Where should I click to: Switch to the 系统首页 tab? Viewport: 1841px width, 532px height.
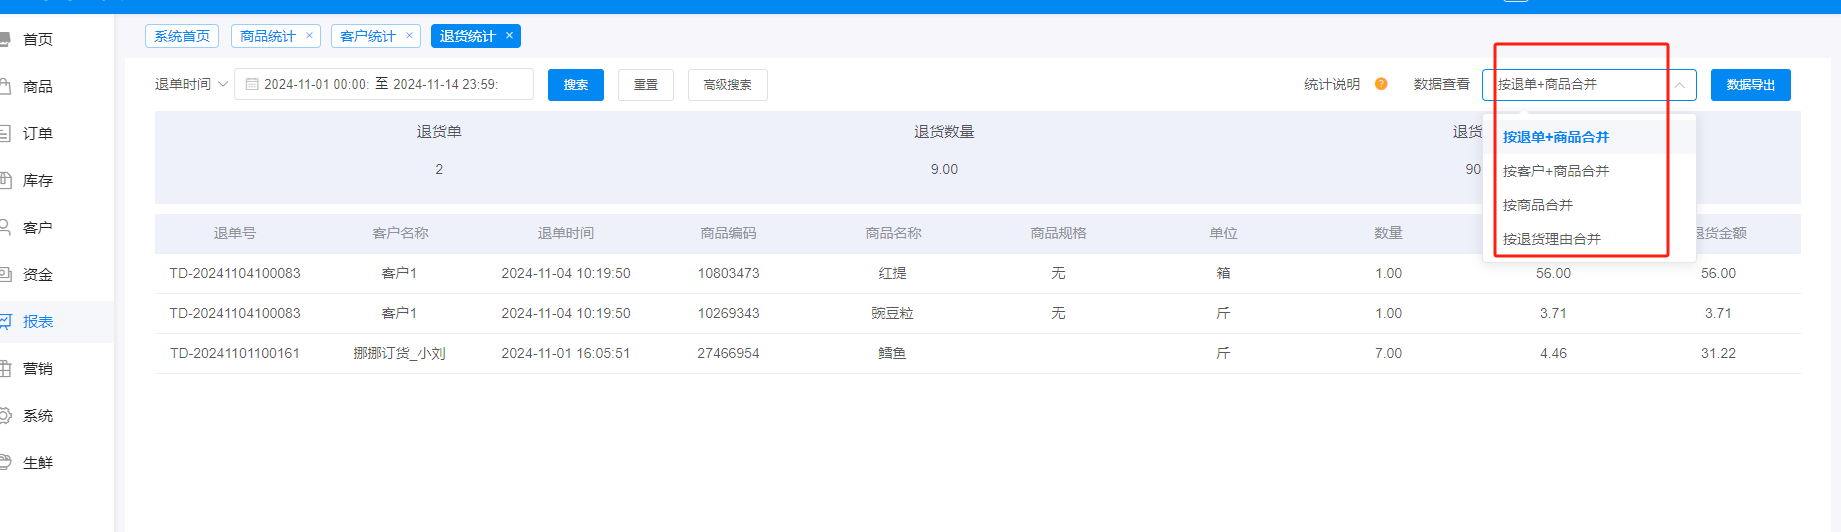coord(182,36)
